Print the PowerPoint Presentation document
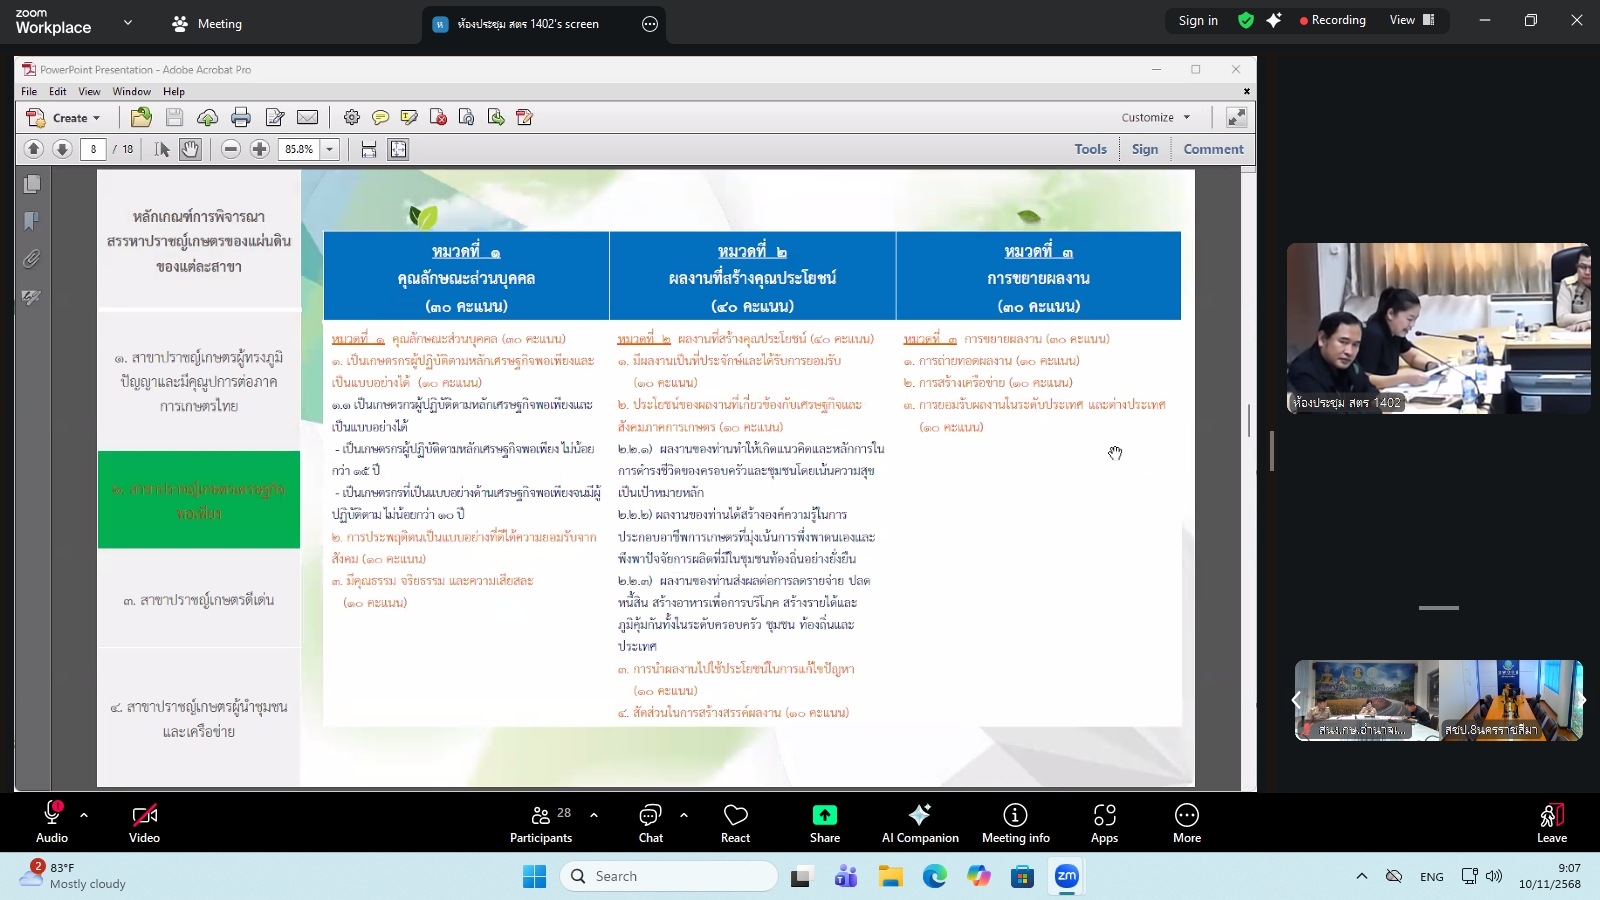 [x=240, y=117]
